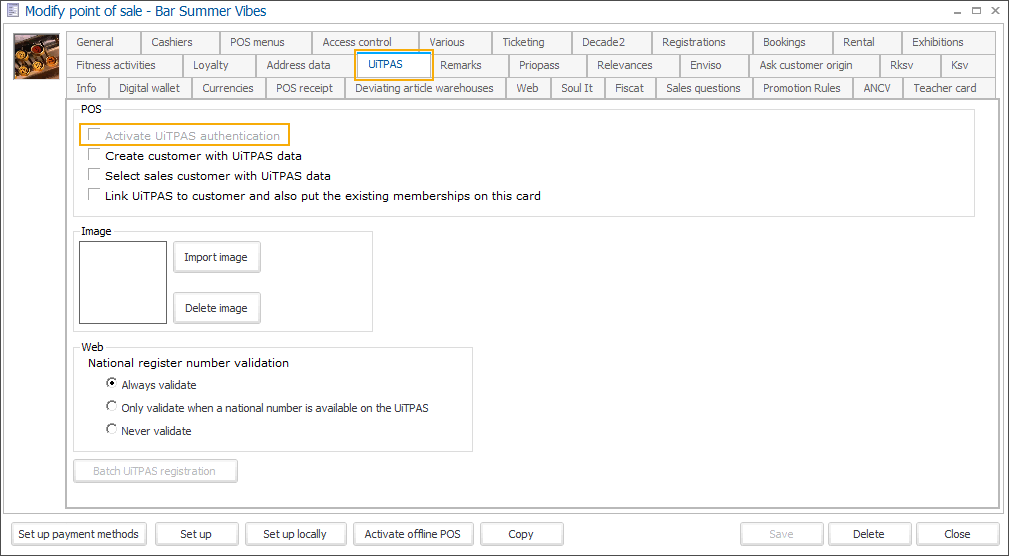
Task: Go to the Loyalty tab
Action: pyautogui.click(x=210, y=65)
